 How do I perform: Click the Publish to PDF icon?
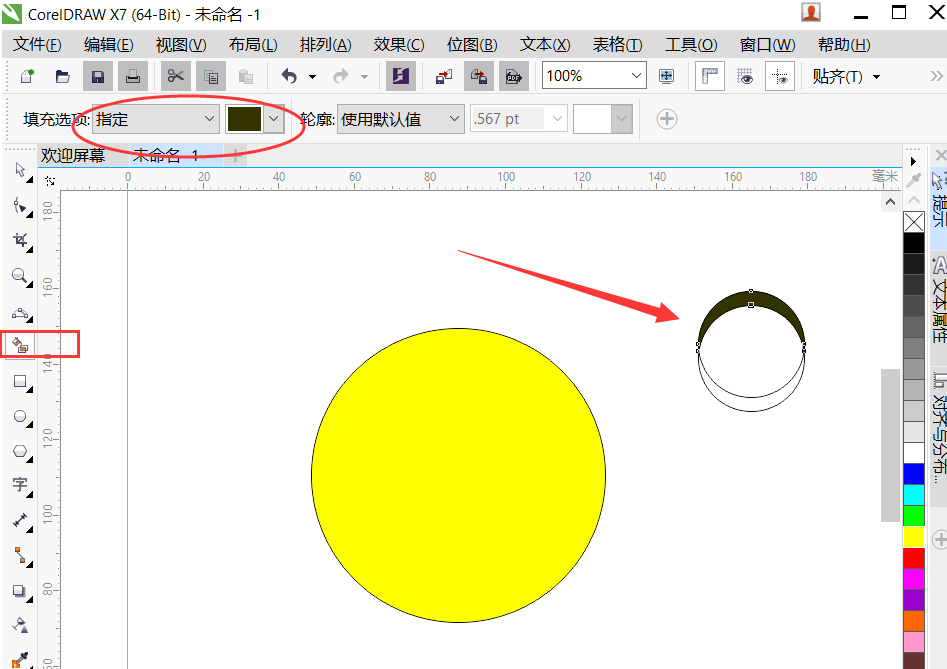point(514,76)
